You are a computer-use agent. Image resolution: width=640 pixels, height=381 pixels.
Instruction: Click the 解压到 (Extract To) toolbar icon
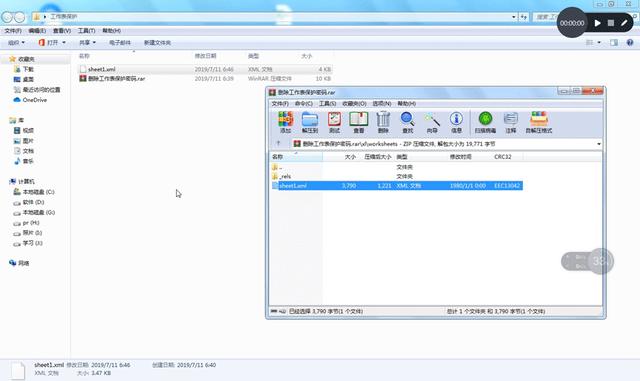(x=310, y=122)
